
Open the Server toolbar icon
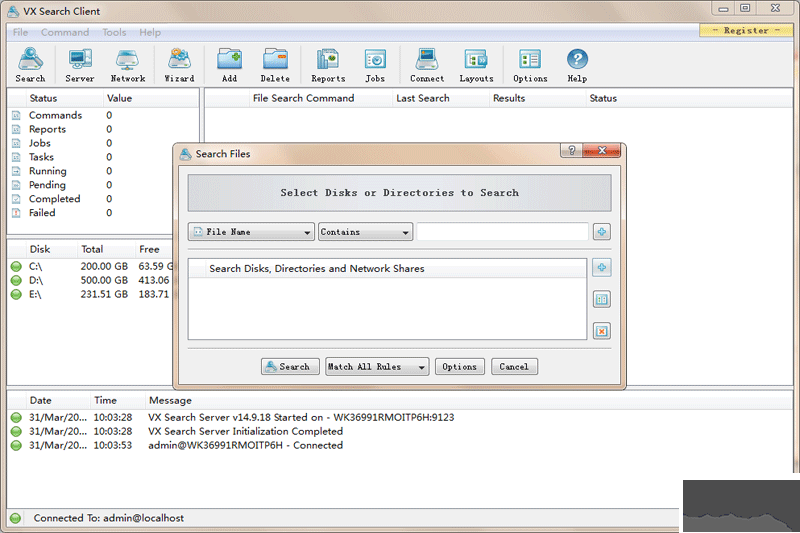click(80, 65)
